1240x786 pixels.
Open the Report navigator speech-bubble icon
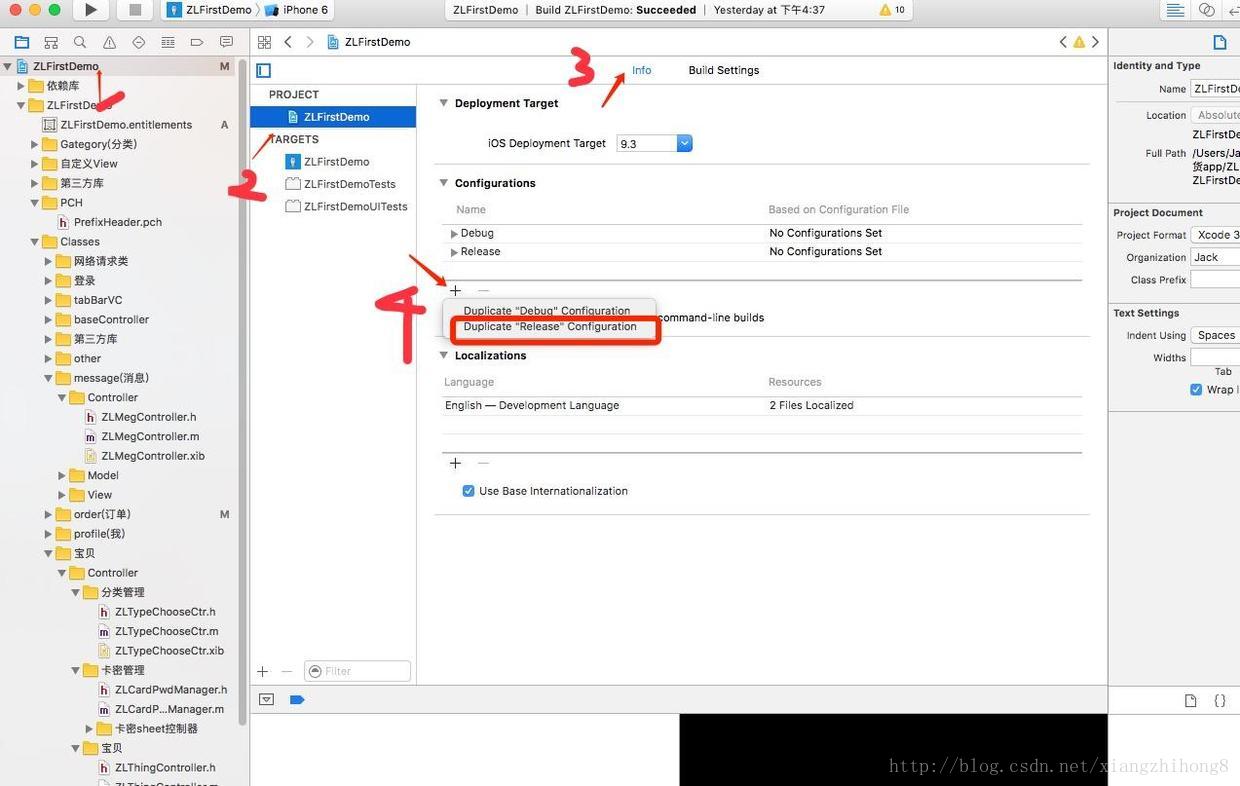[x=226, y=42]
